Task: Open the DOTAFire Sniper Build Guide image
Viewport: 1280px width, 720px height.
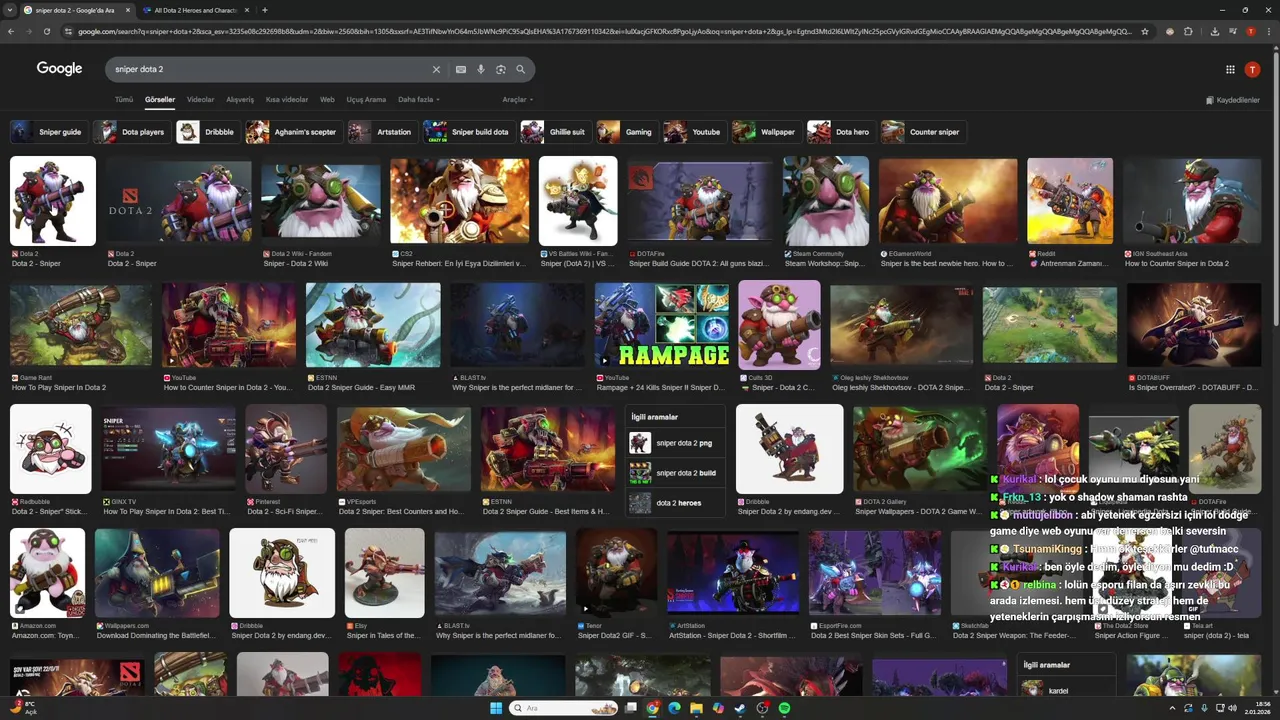Action: click(700, 201)
